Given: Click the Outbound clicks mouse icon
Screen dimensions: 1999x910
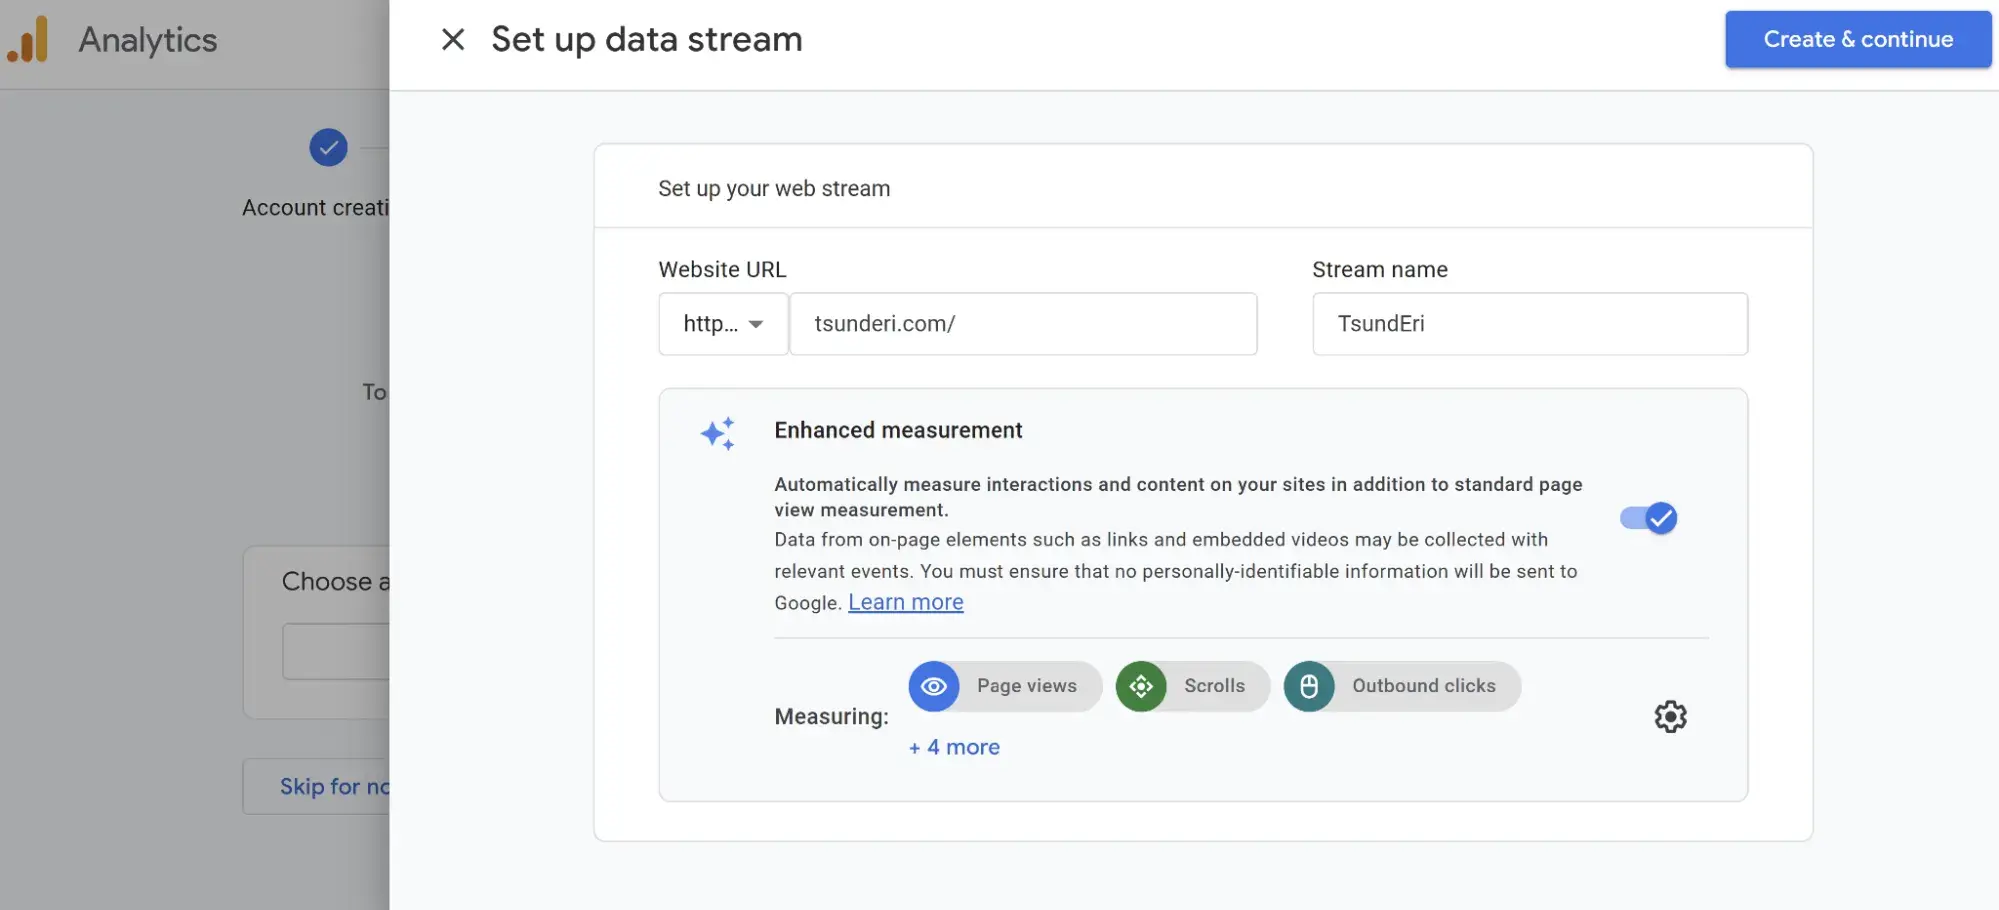Looking at the screenshot, I should pyautogui.click(x=1309, y=686).
